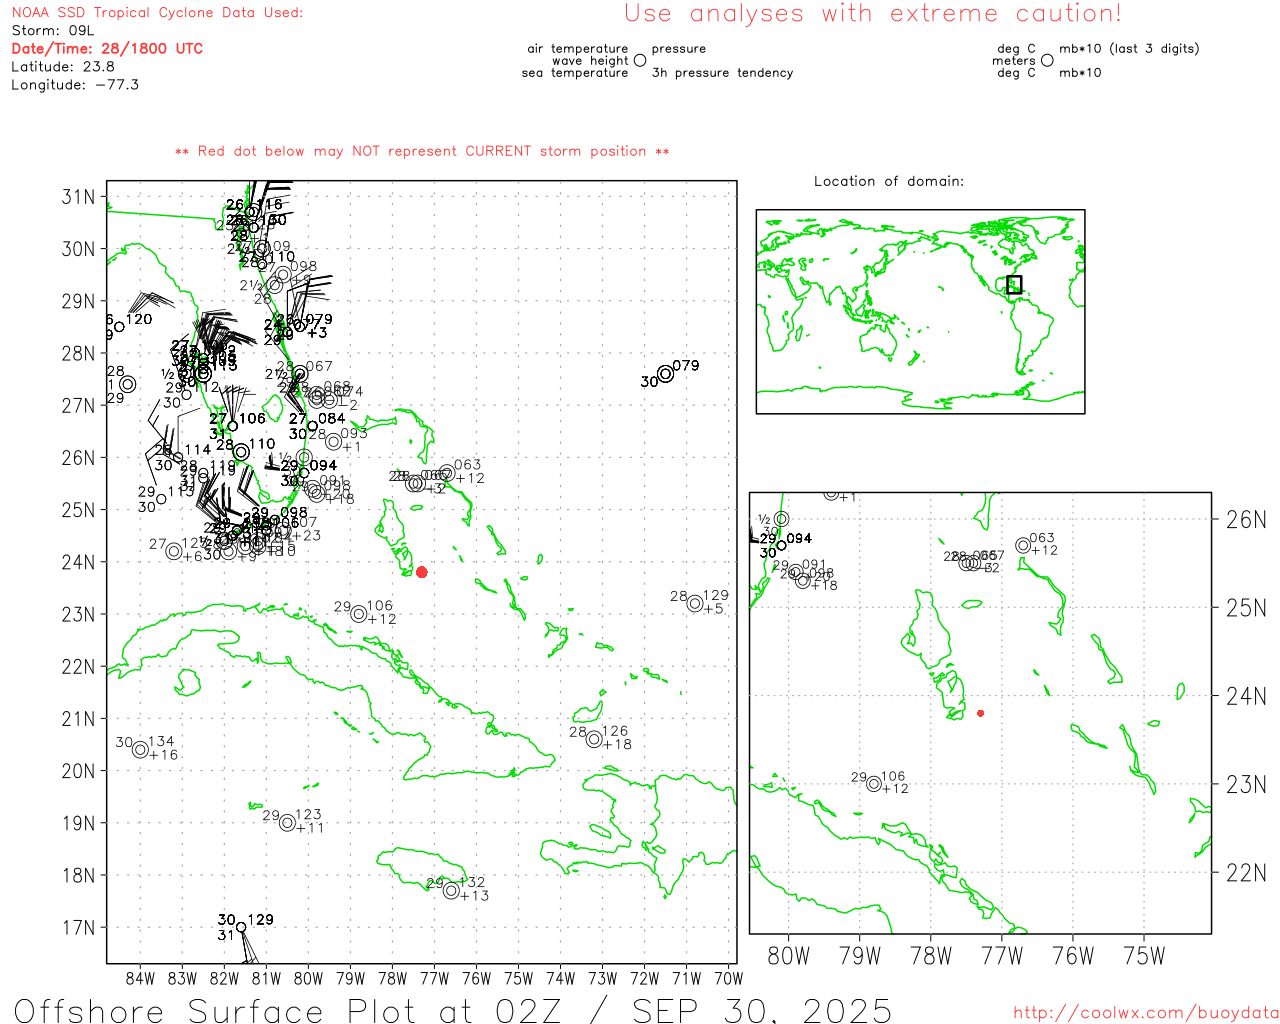Click the 'Use analyses with extreme caution!' warning

pos(873,14)
